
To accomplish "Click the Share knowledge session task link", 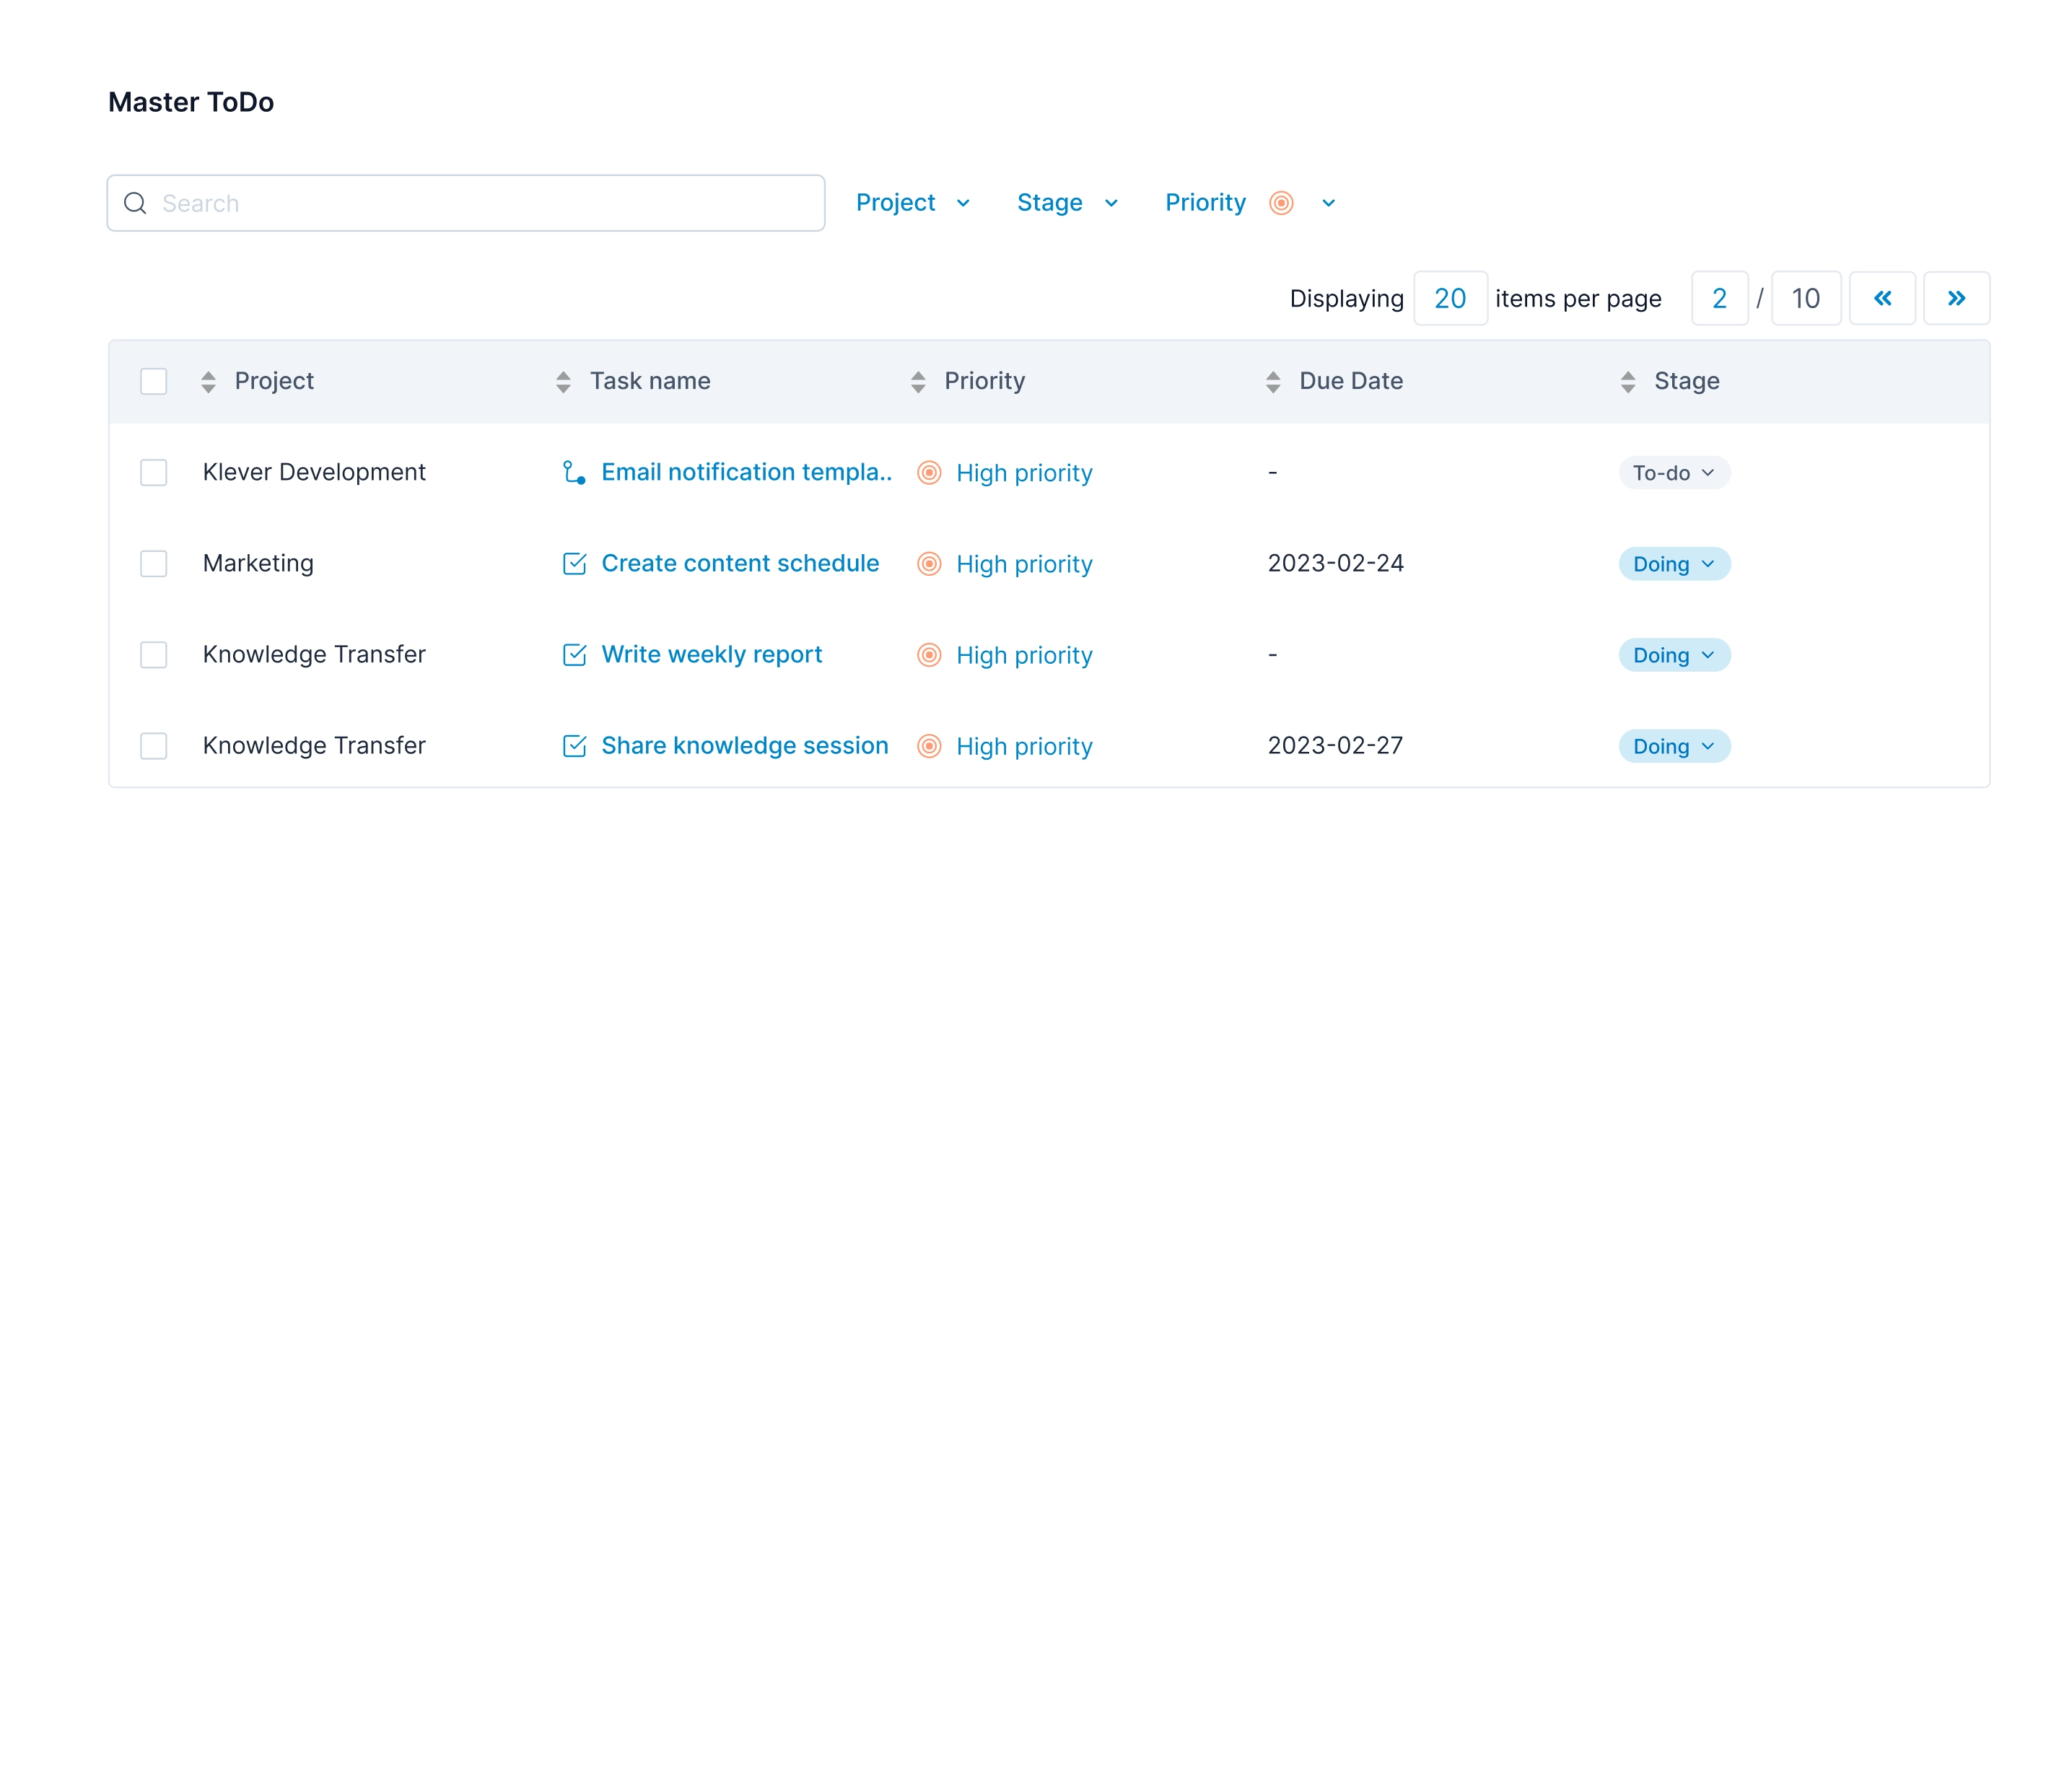I will [x=745, y=745].
